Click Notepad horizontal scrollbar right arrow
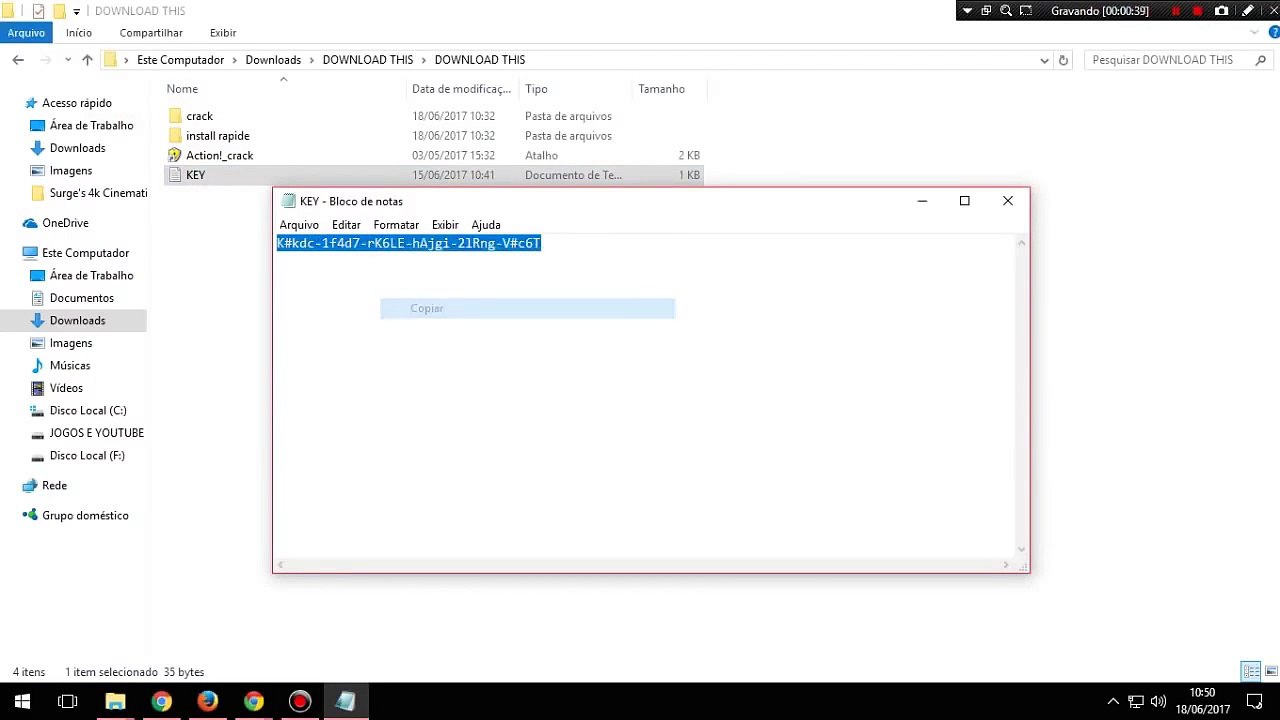The width and height of the screenshot is (1280, 720). [x=1006, y=565]
